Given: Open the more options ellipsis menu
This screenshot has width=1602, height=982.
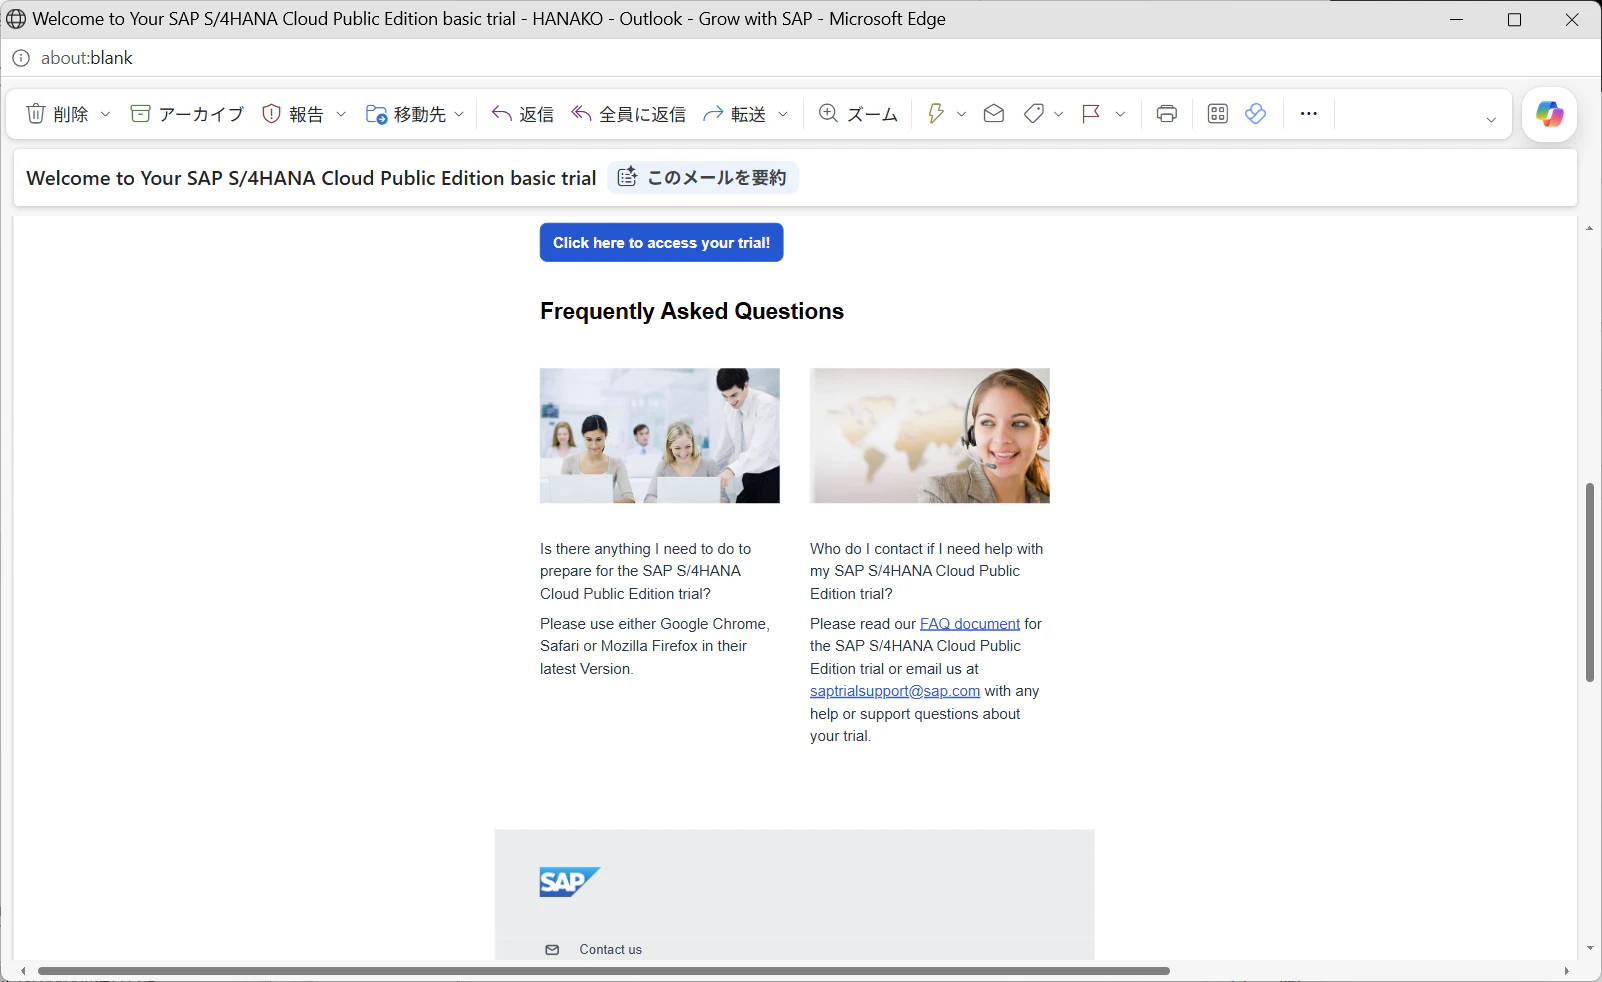Looking at the screenshot, I should click(x=1309, y=114).
